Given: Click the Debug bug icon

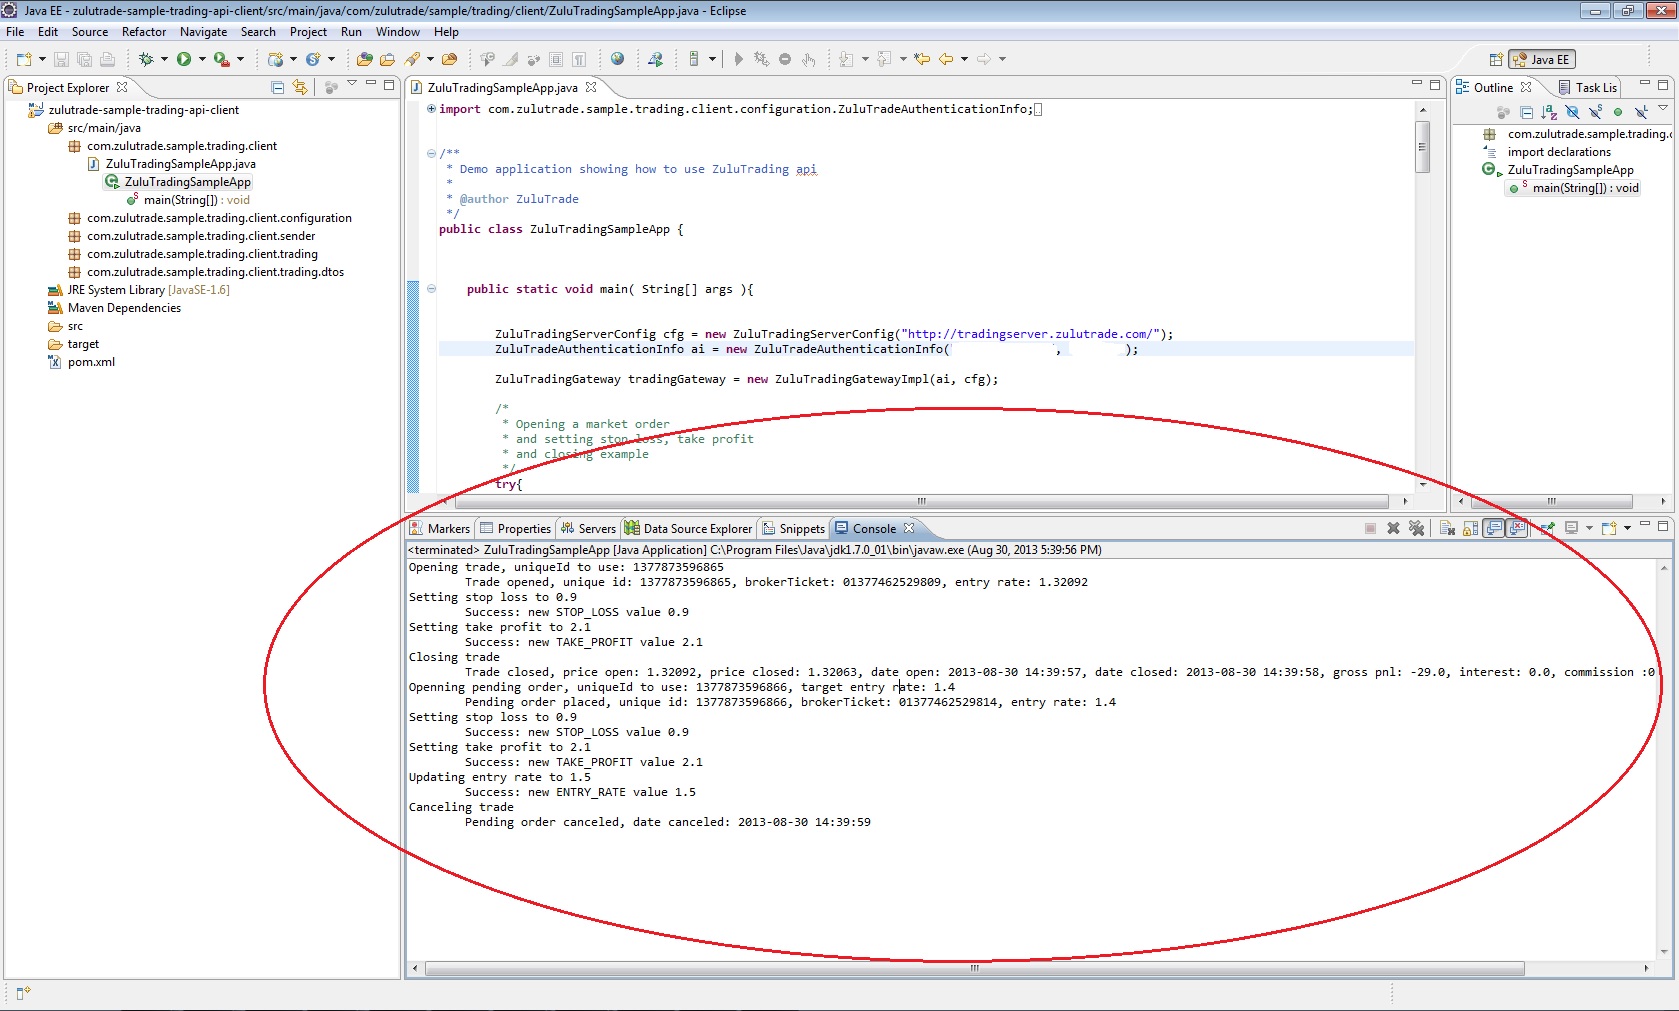Looking at the screenshot, I should tap(146, 60).
